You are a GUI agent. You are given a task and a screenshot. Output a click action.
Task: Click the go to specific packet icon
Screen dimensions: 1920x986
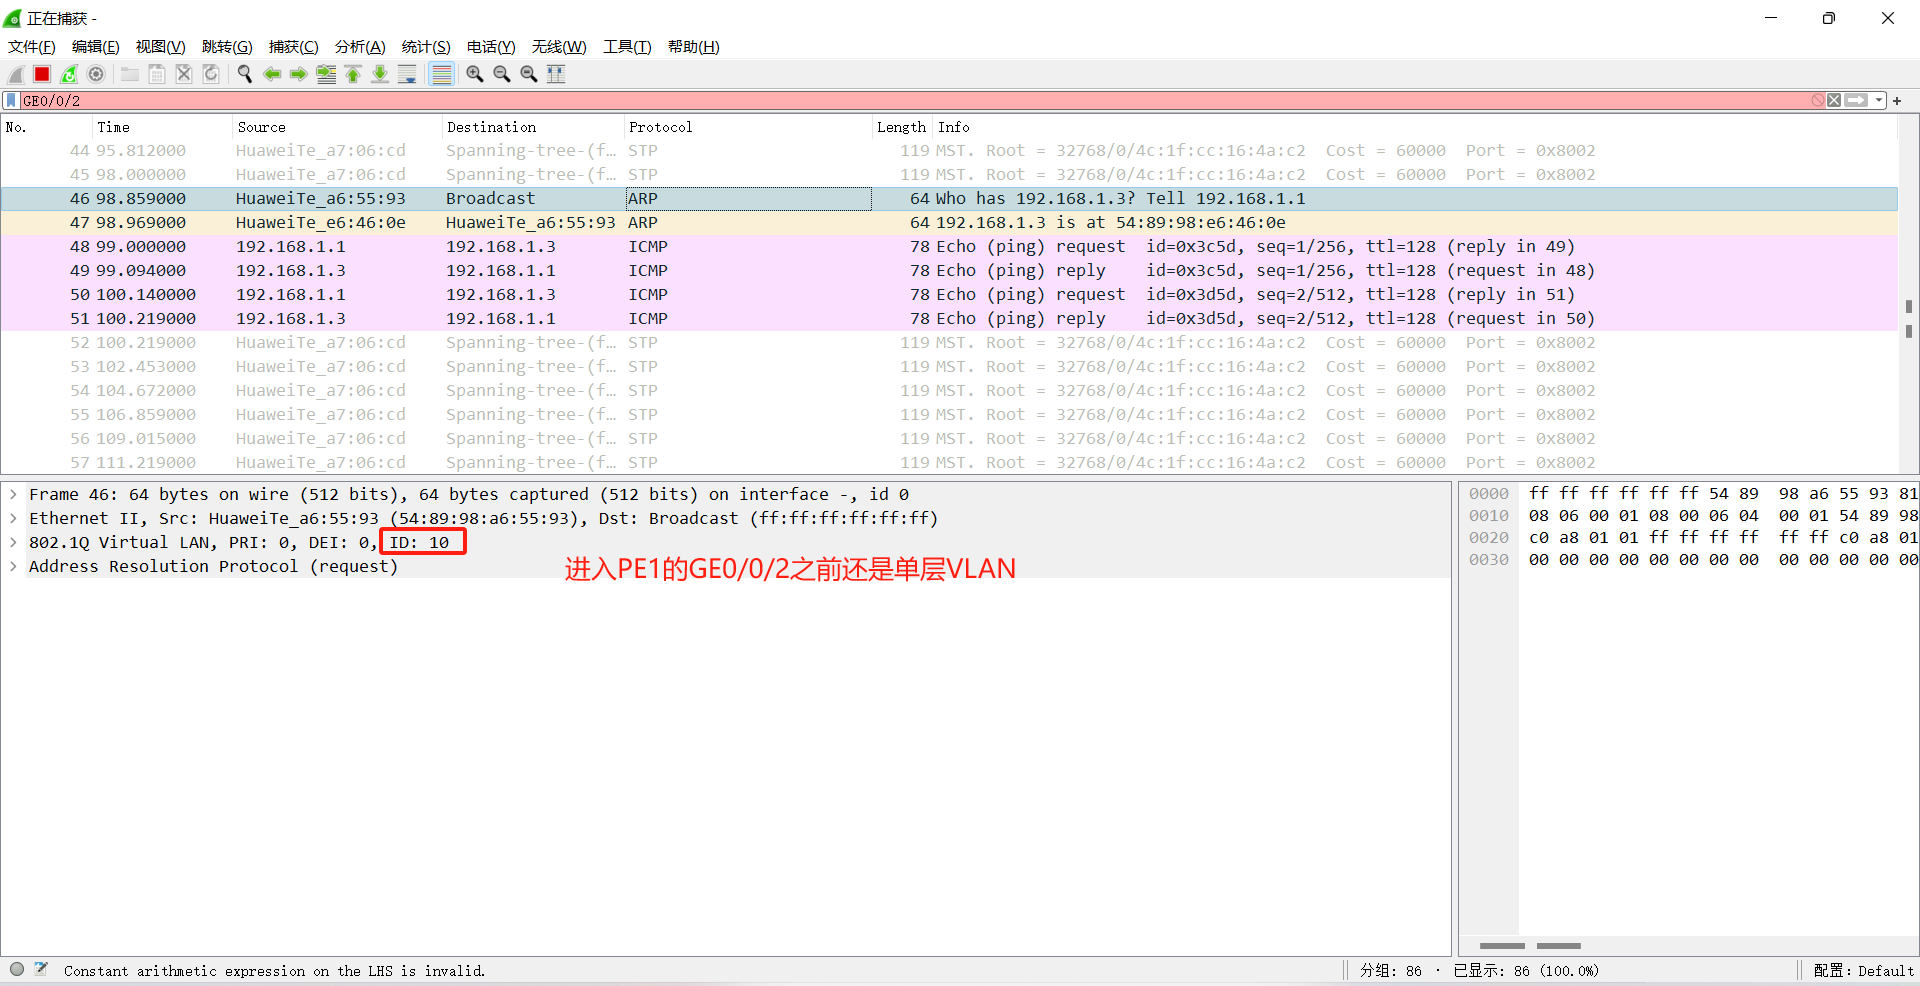pos(326,74)
